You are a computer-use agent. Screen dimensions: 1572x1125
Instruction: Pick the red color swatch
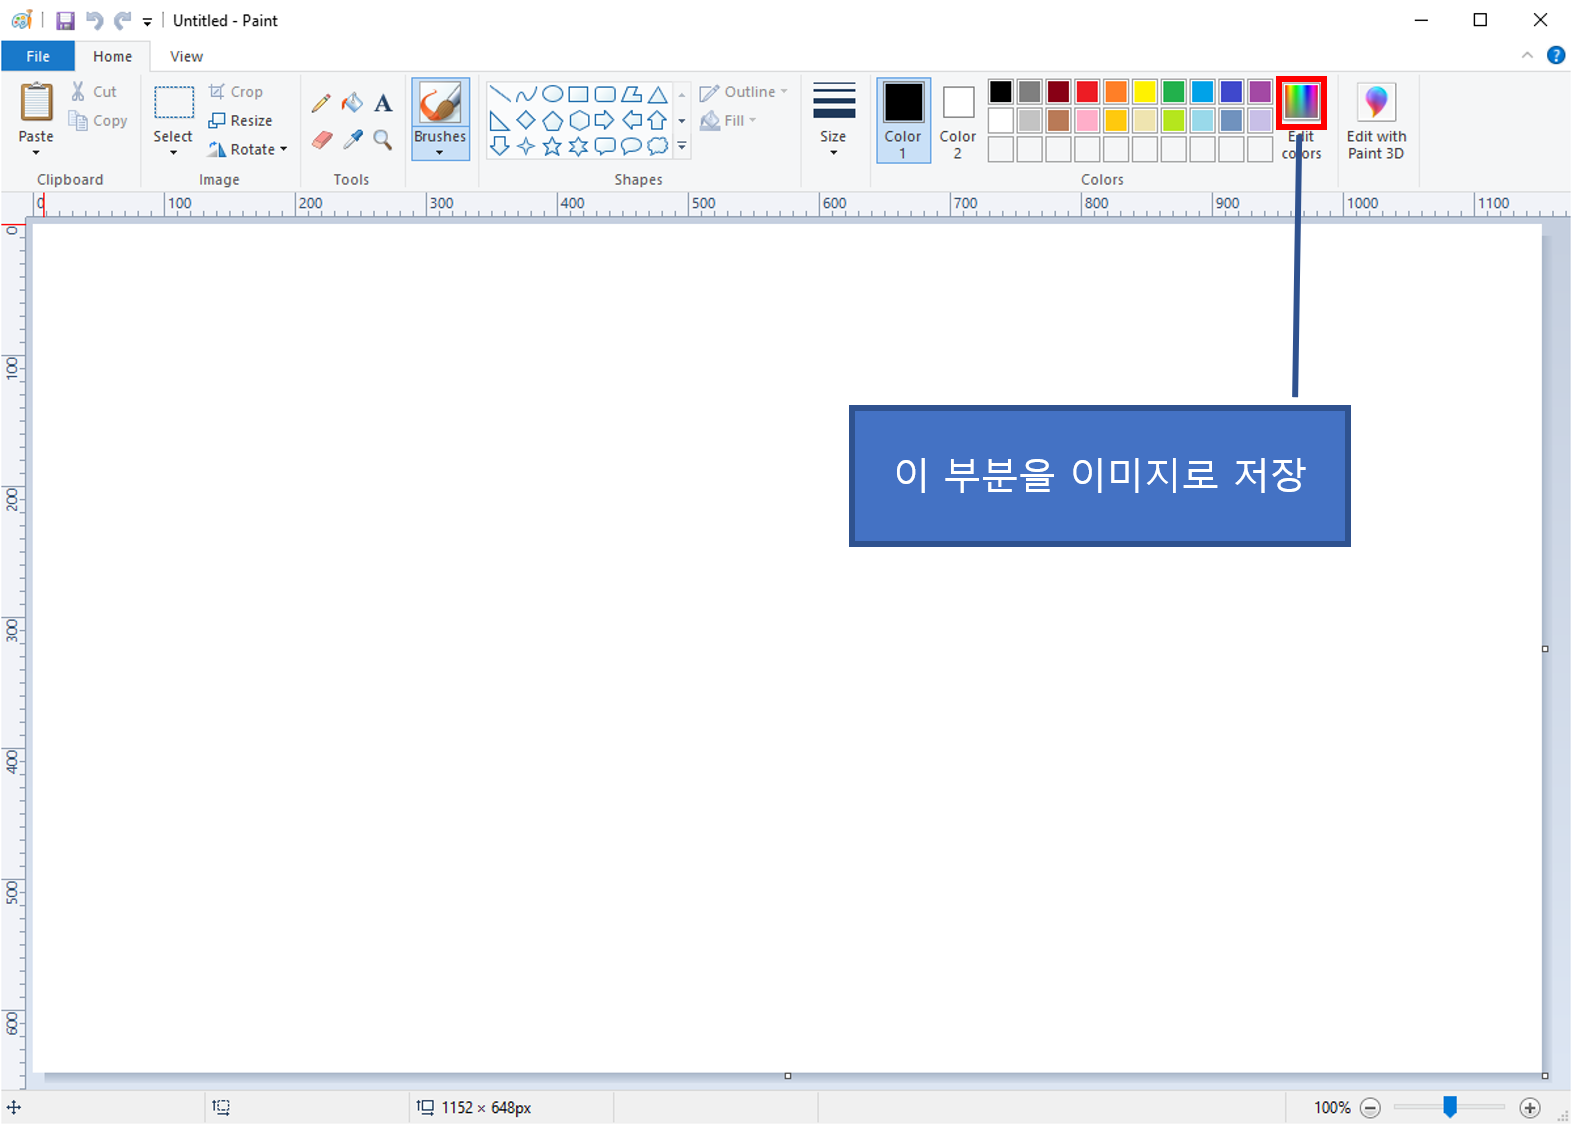(1088, 92)
